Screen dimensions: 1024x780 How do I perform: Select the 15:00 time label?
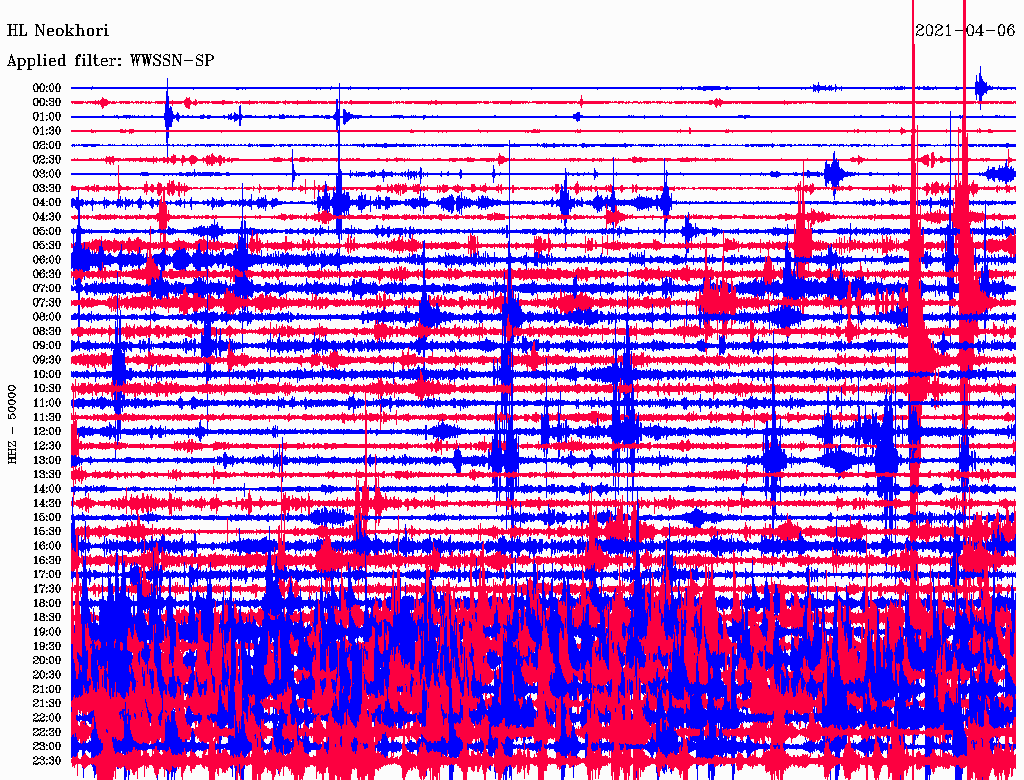click(x=47, y=517)
